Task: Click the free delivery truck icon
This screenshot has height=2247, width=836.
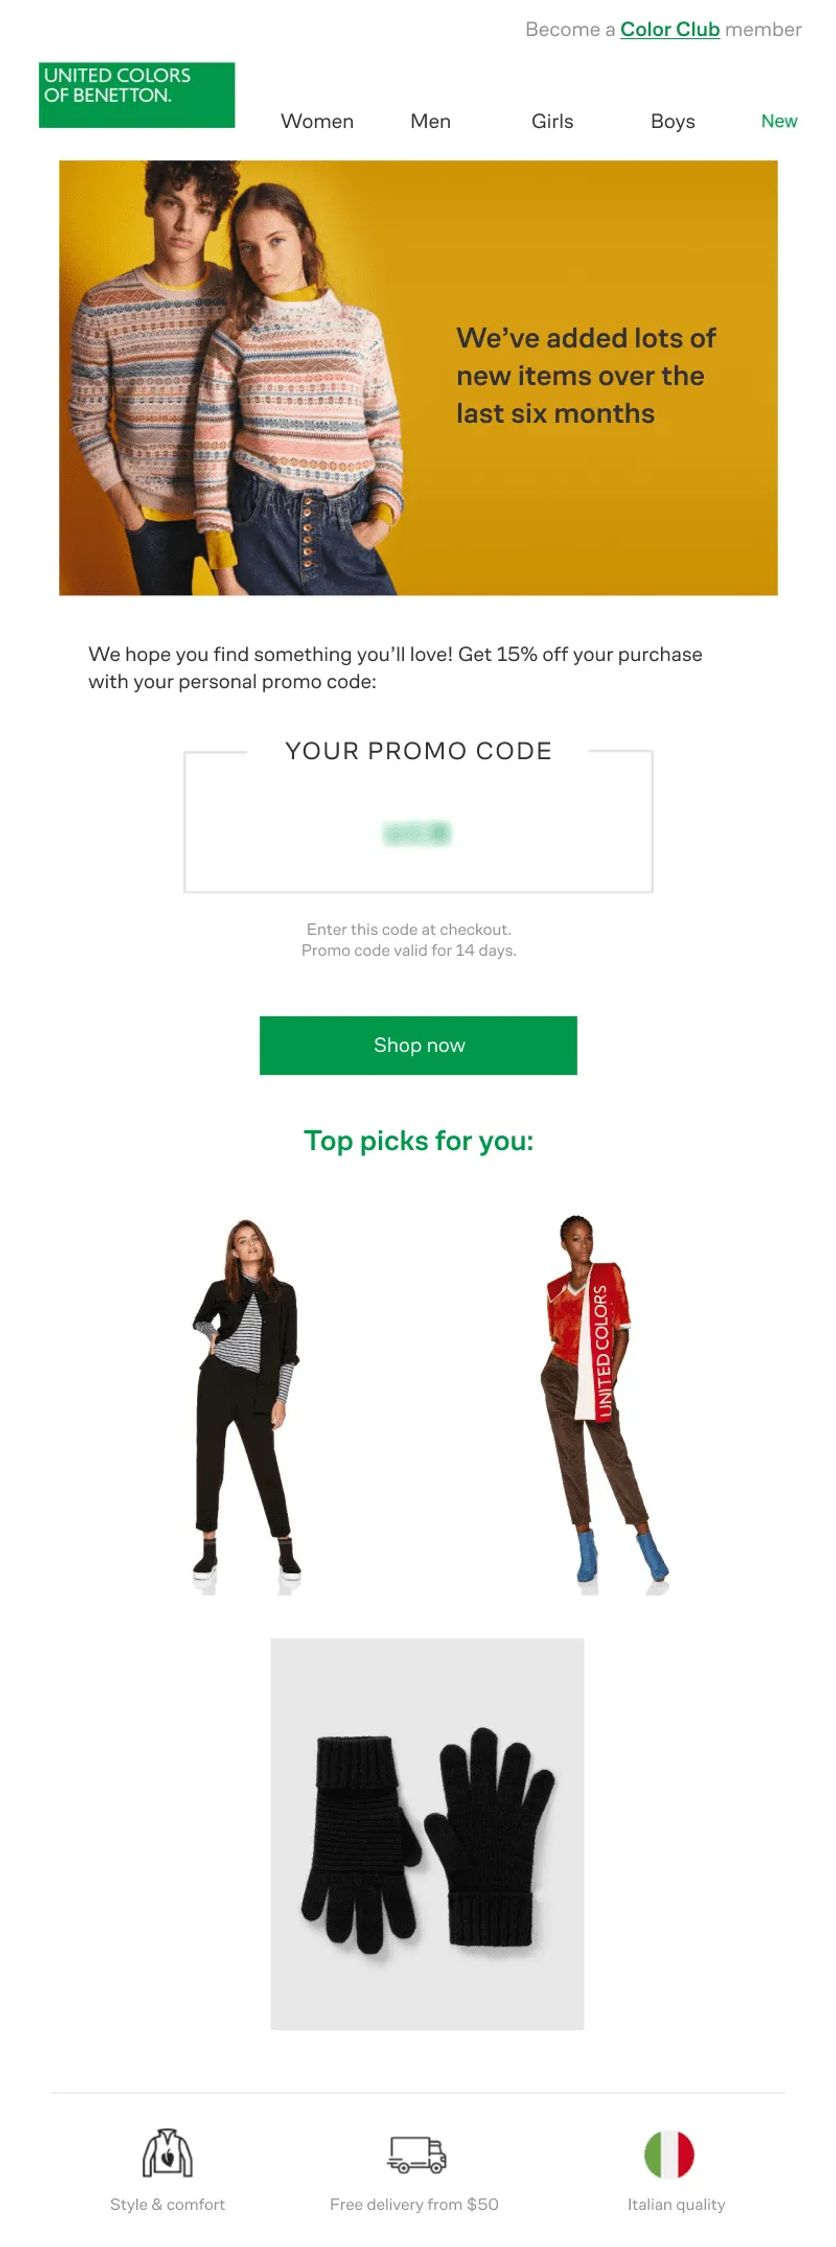Action: pyautogui.click(x=416, y=2154)
